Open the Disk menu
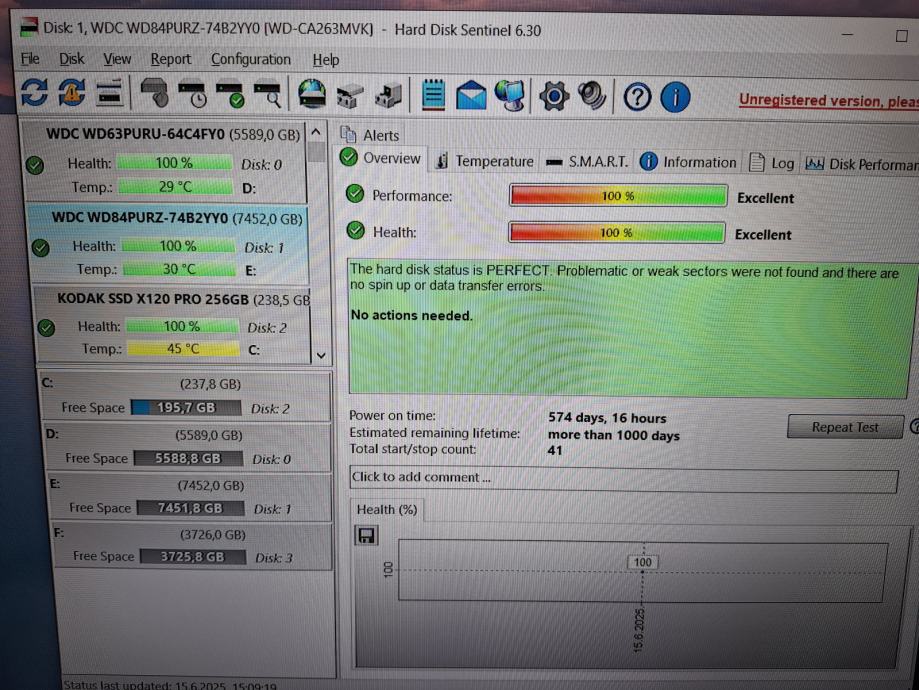 (72, 59)
